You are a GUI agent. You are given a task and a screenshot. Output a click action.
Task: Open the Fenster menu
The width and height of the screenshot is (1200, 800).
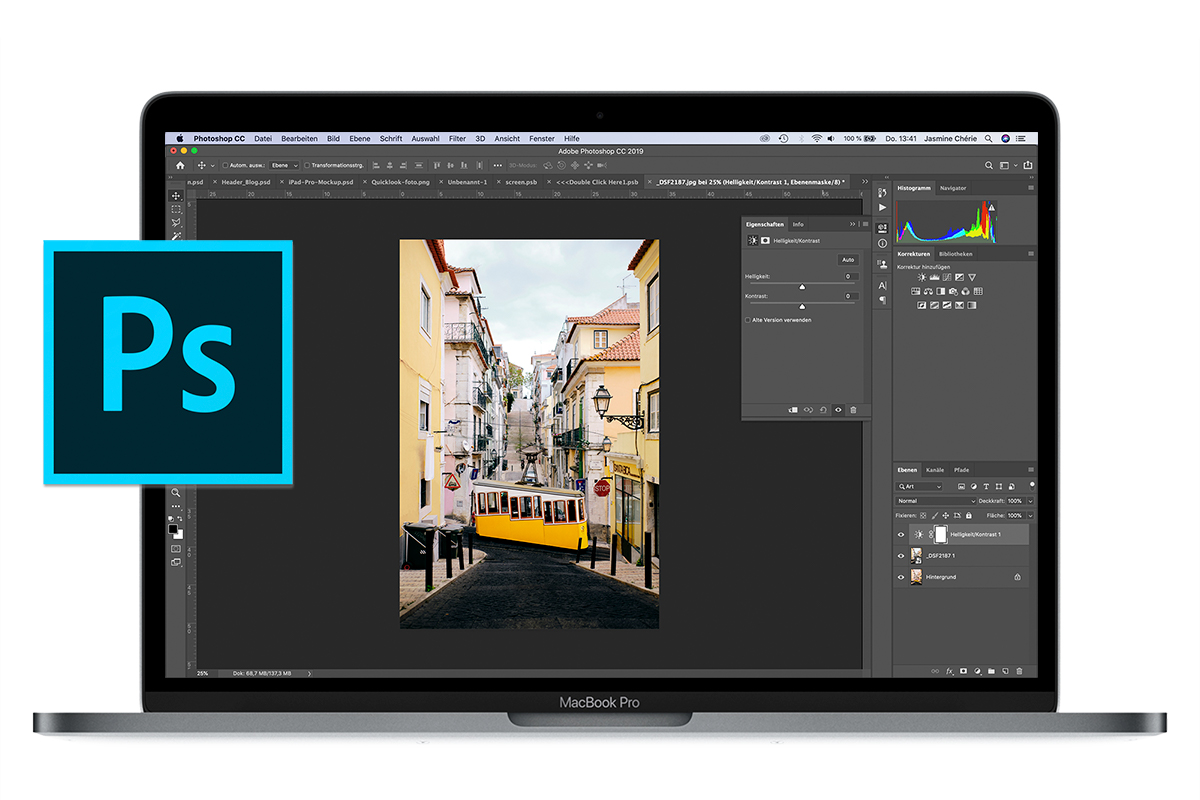542,138
